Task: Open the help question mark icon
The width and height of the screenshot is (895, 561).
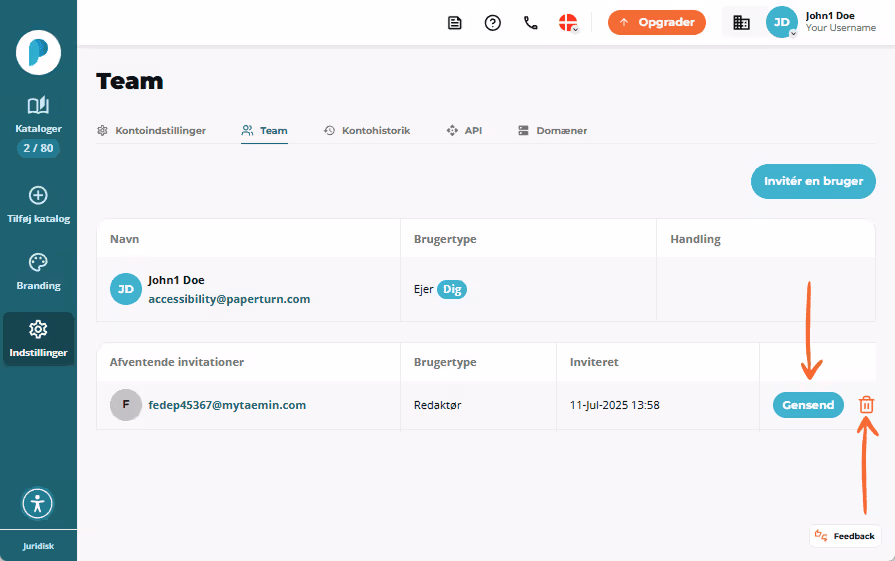Action: coord(493,23)
